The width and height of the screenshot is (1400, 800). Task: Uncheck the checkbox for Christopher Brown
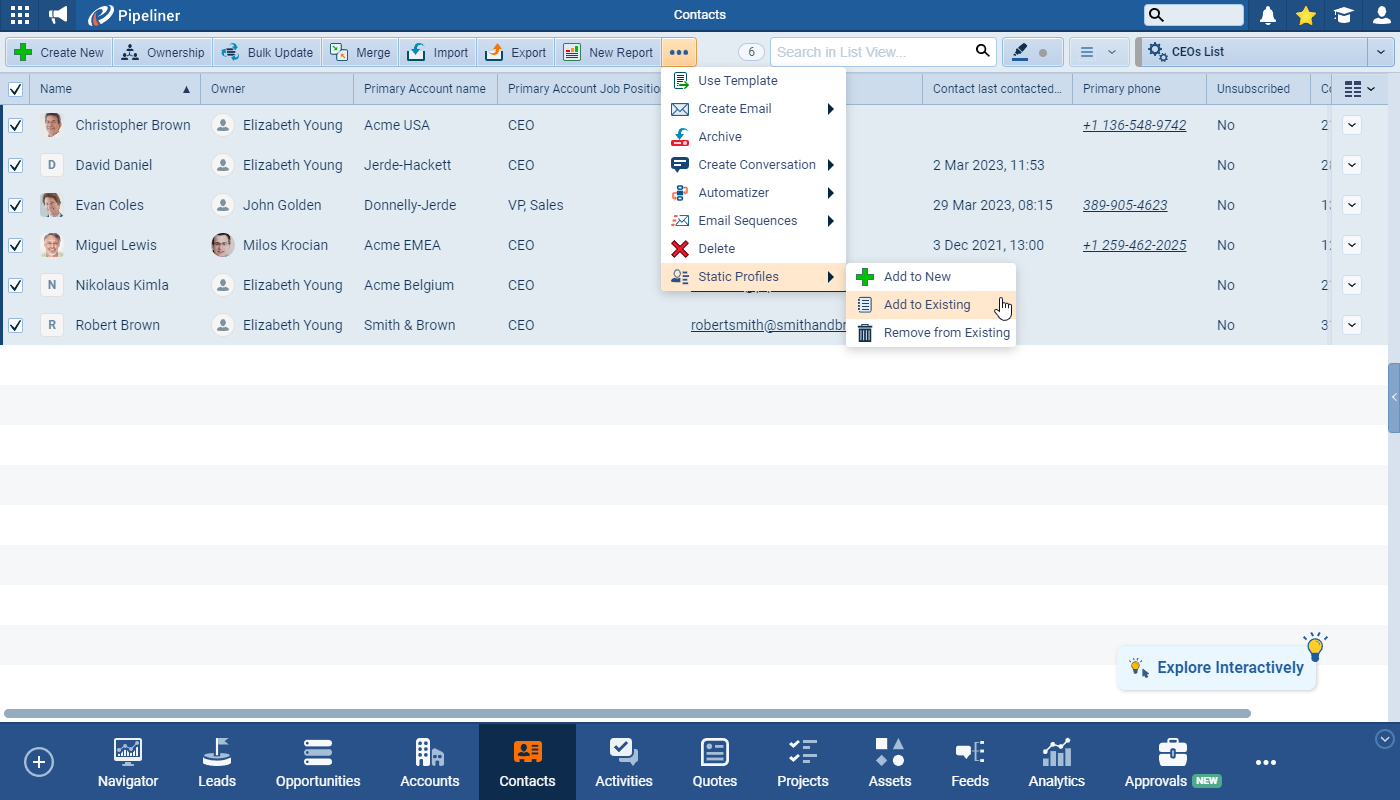point(16,125)
